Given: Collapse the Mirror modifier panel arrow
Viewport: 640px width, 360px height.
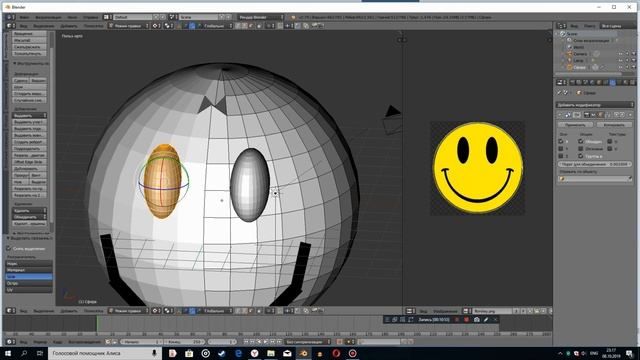Looking at the screenshot, I should tap(560, 115).
